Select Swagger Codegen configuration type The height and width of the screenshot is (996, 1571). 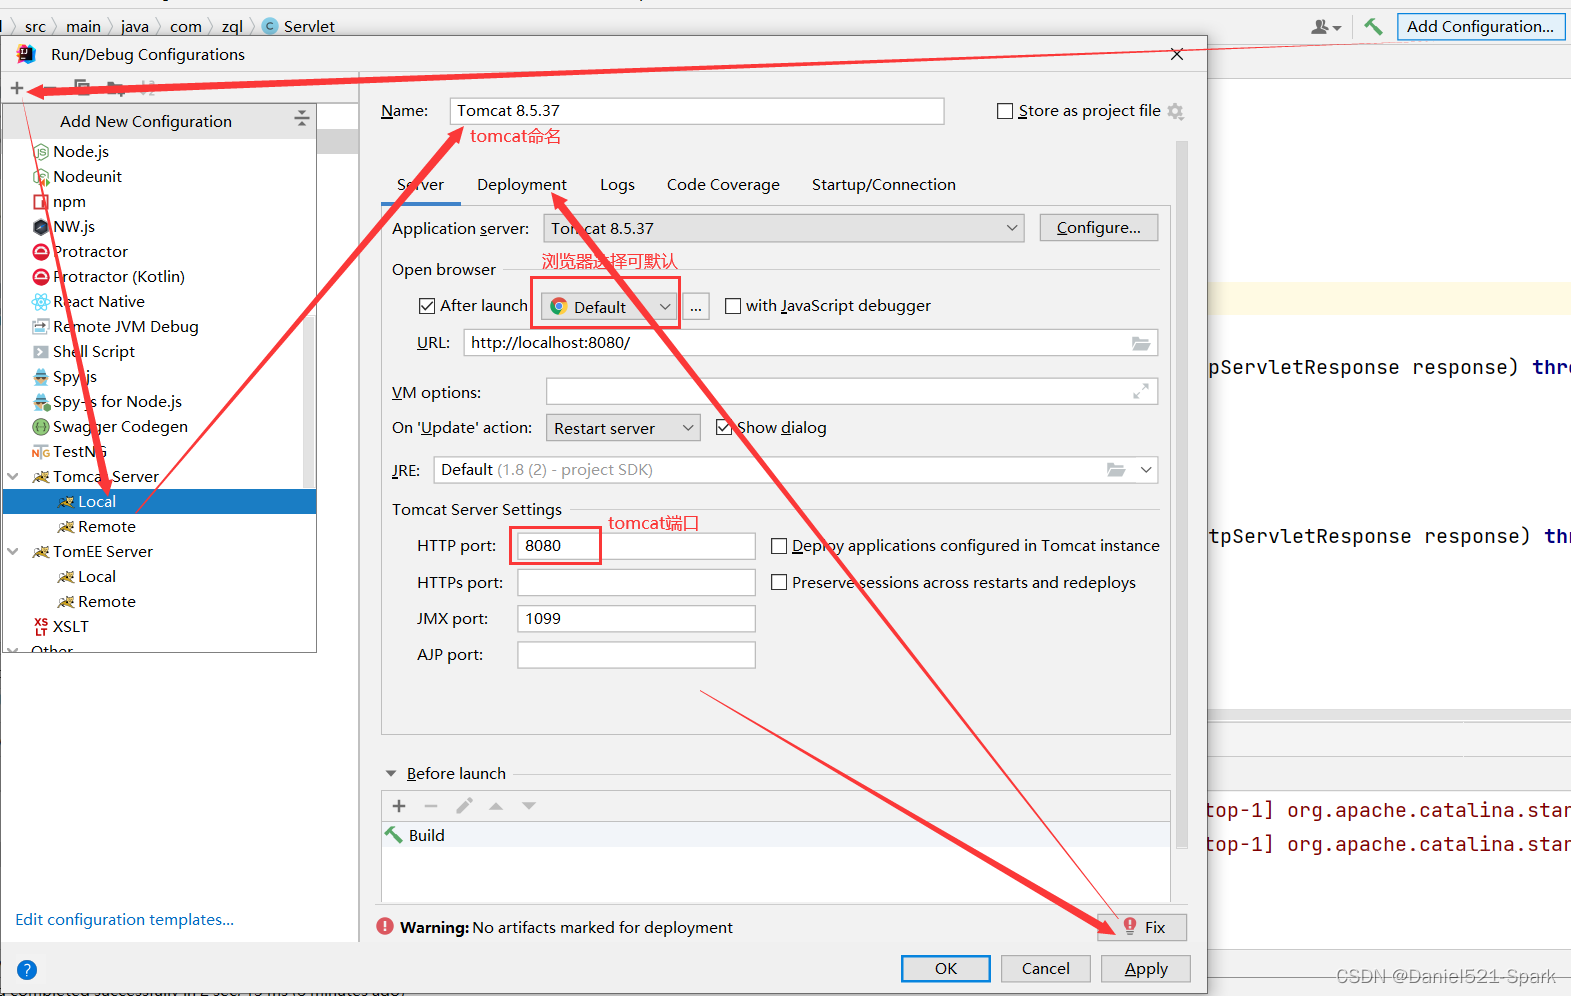pos(120,426)
